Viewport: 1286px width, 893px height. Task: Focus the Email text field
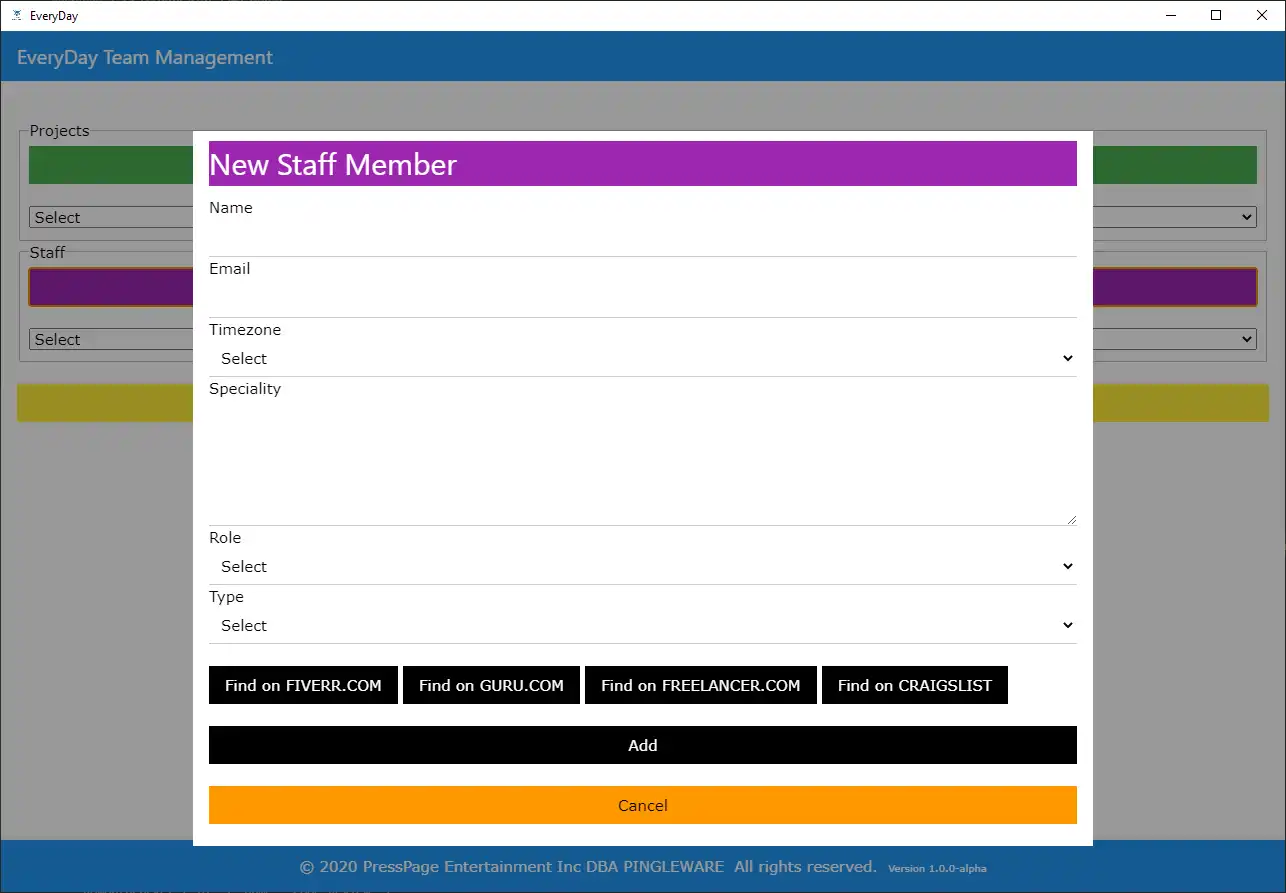[x=642, y=299]
